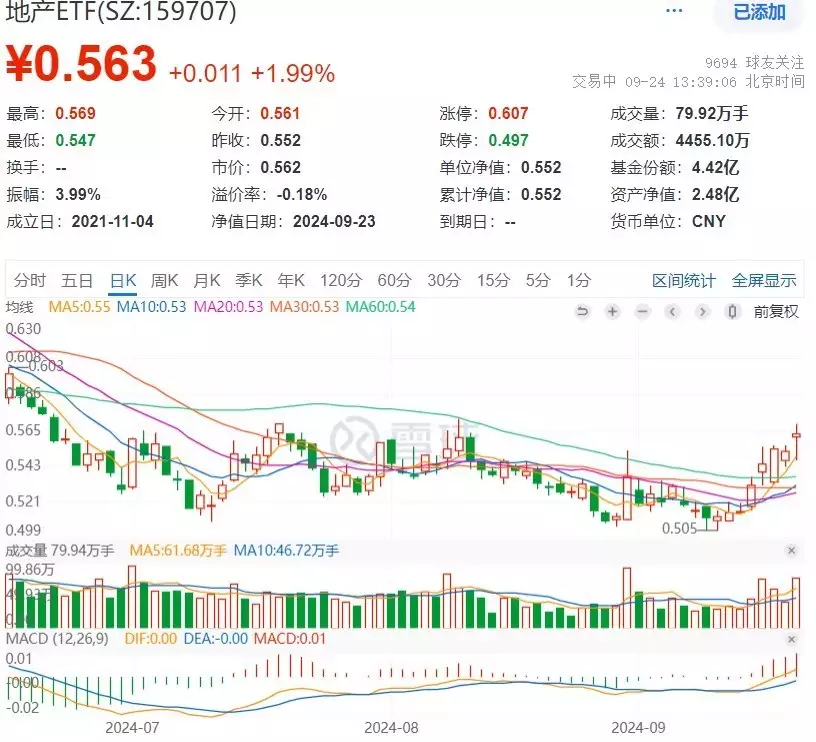
Task: Select the 日K chart tab
Action: [x=123, y=280]
